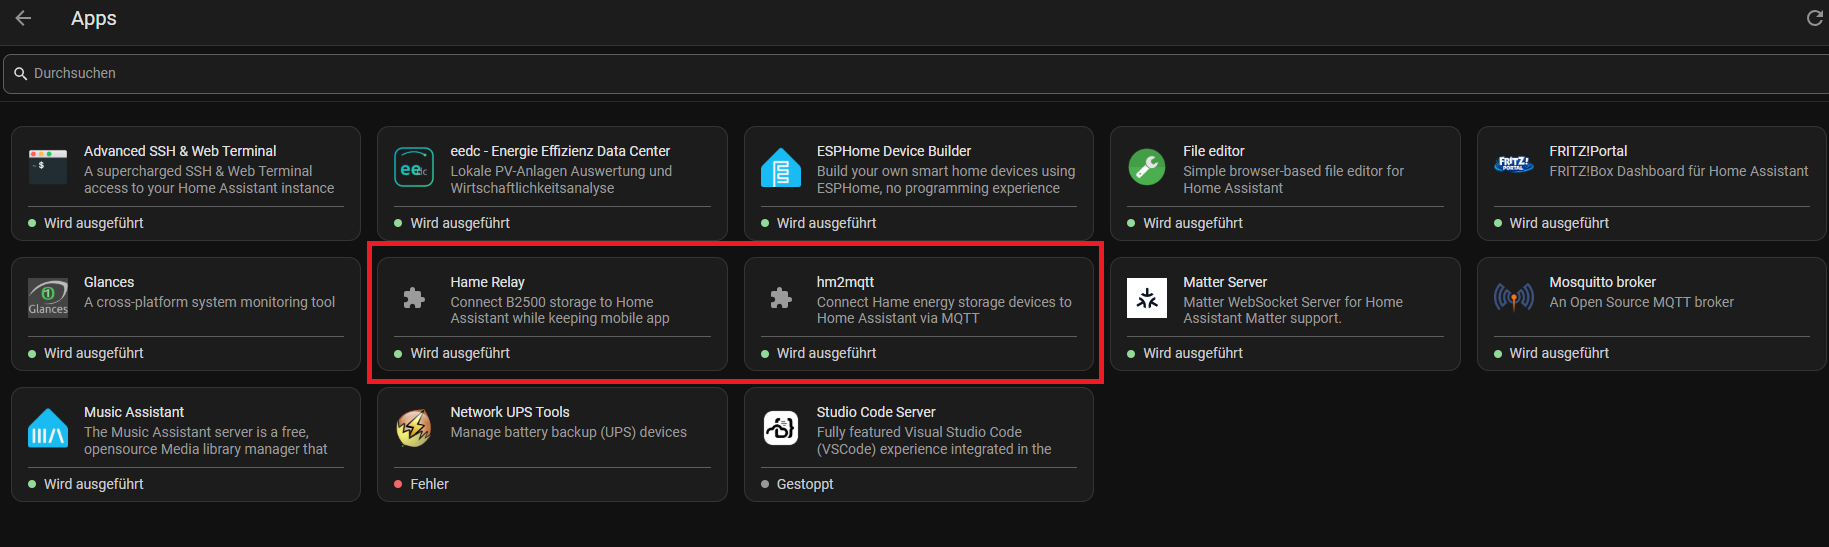Click the Fehler status of Network UPS Tools
Viewport: 1829px width, 547px height.
429,484
